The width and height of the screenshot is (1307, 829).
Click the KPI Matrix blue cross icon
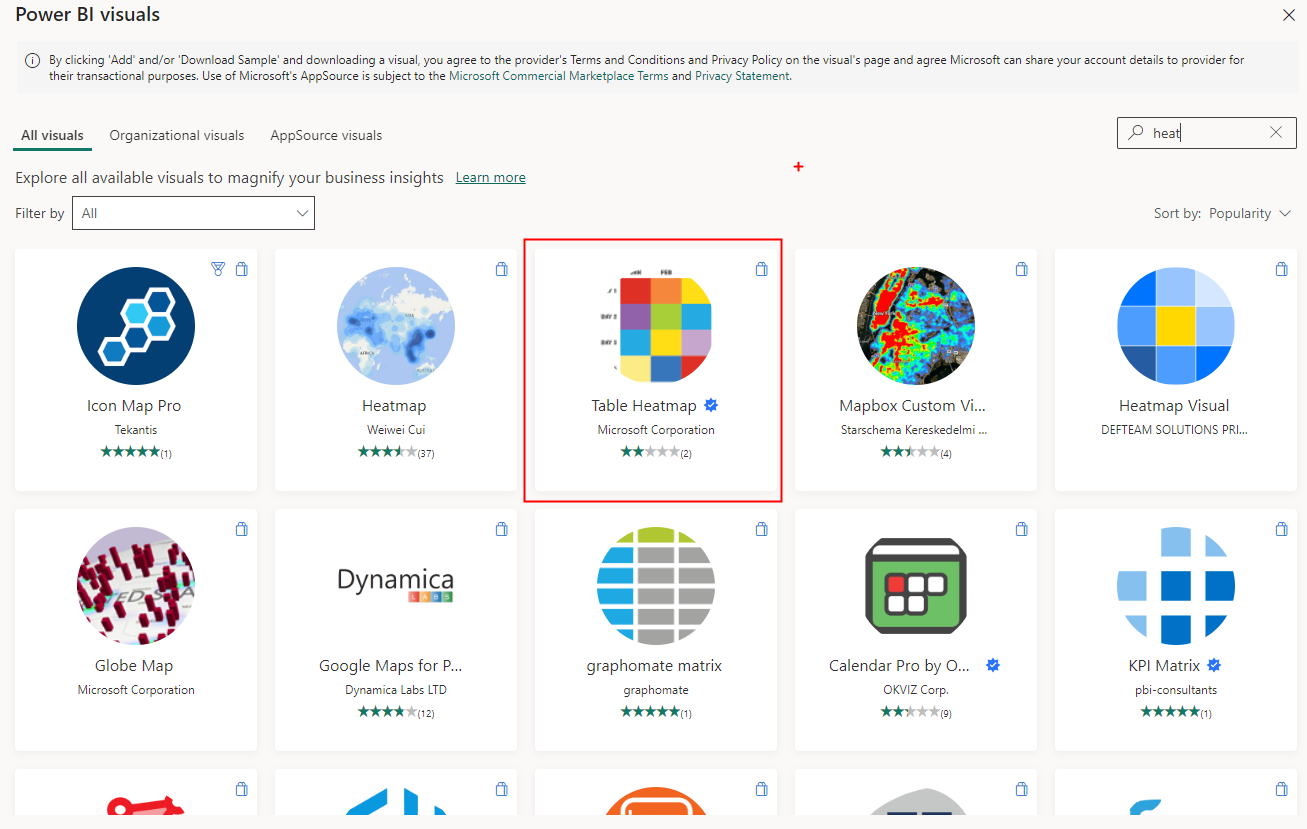coord(1176,586)
